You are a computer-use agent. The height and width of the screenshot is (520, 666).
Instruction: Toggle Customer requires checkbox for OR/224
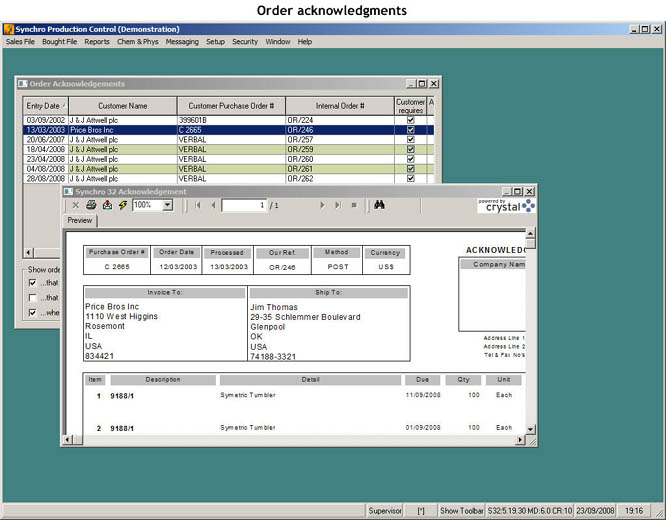410,120
